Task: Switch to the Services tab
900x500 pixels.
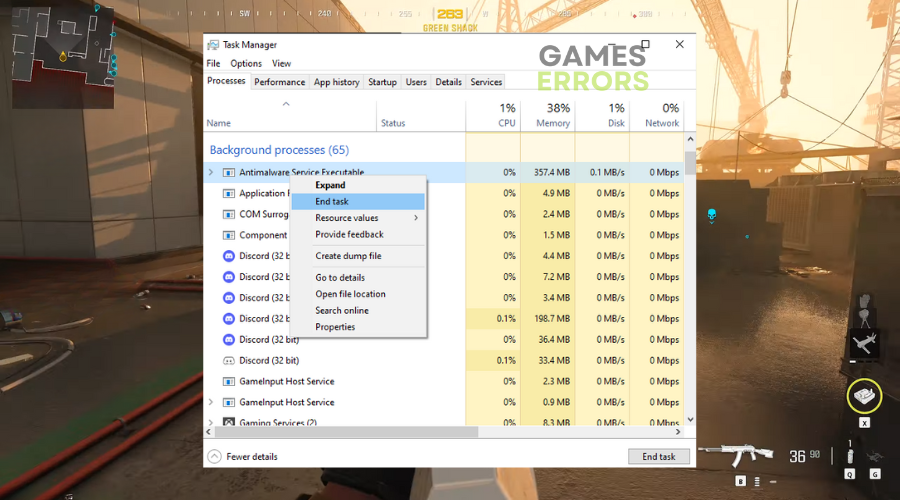Action: (486, 82)
